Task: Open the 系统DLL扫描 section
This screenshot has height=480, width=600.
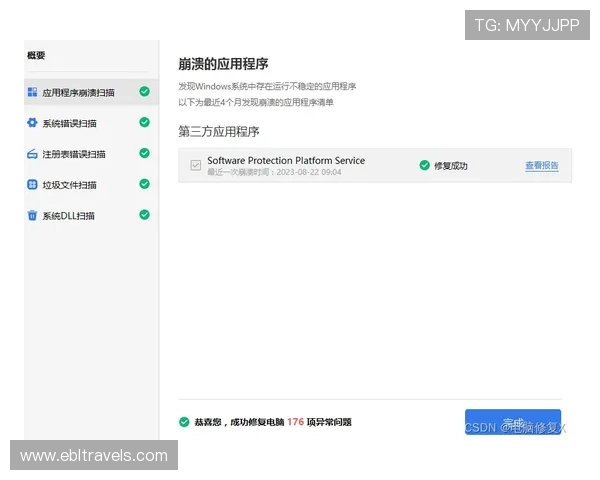Action: [91, 216]
